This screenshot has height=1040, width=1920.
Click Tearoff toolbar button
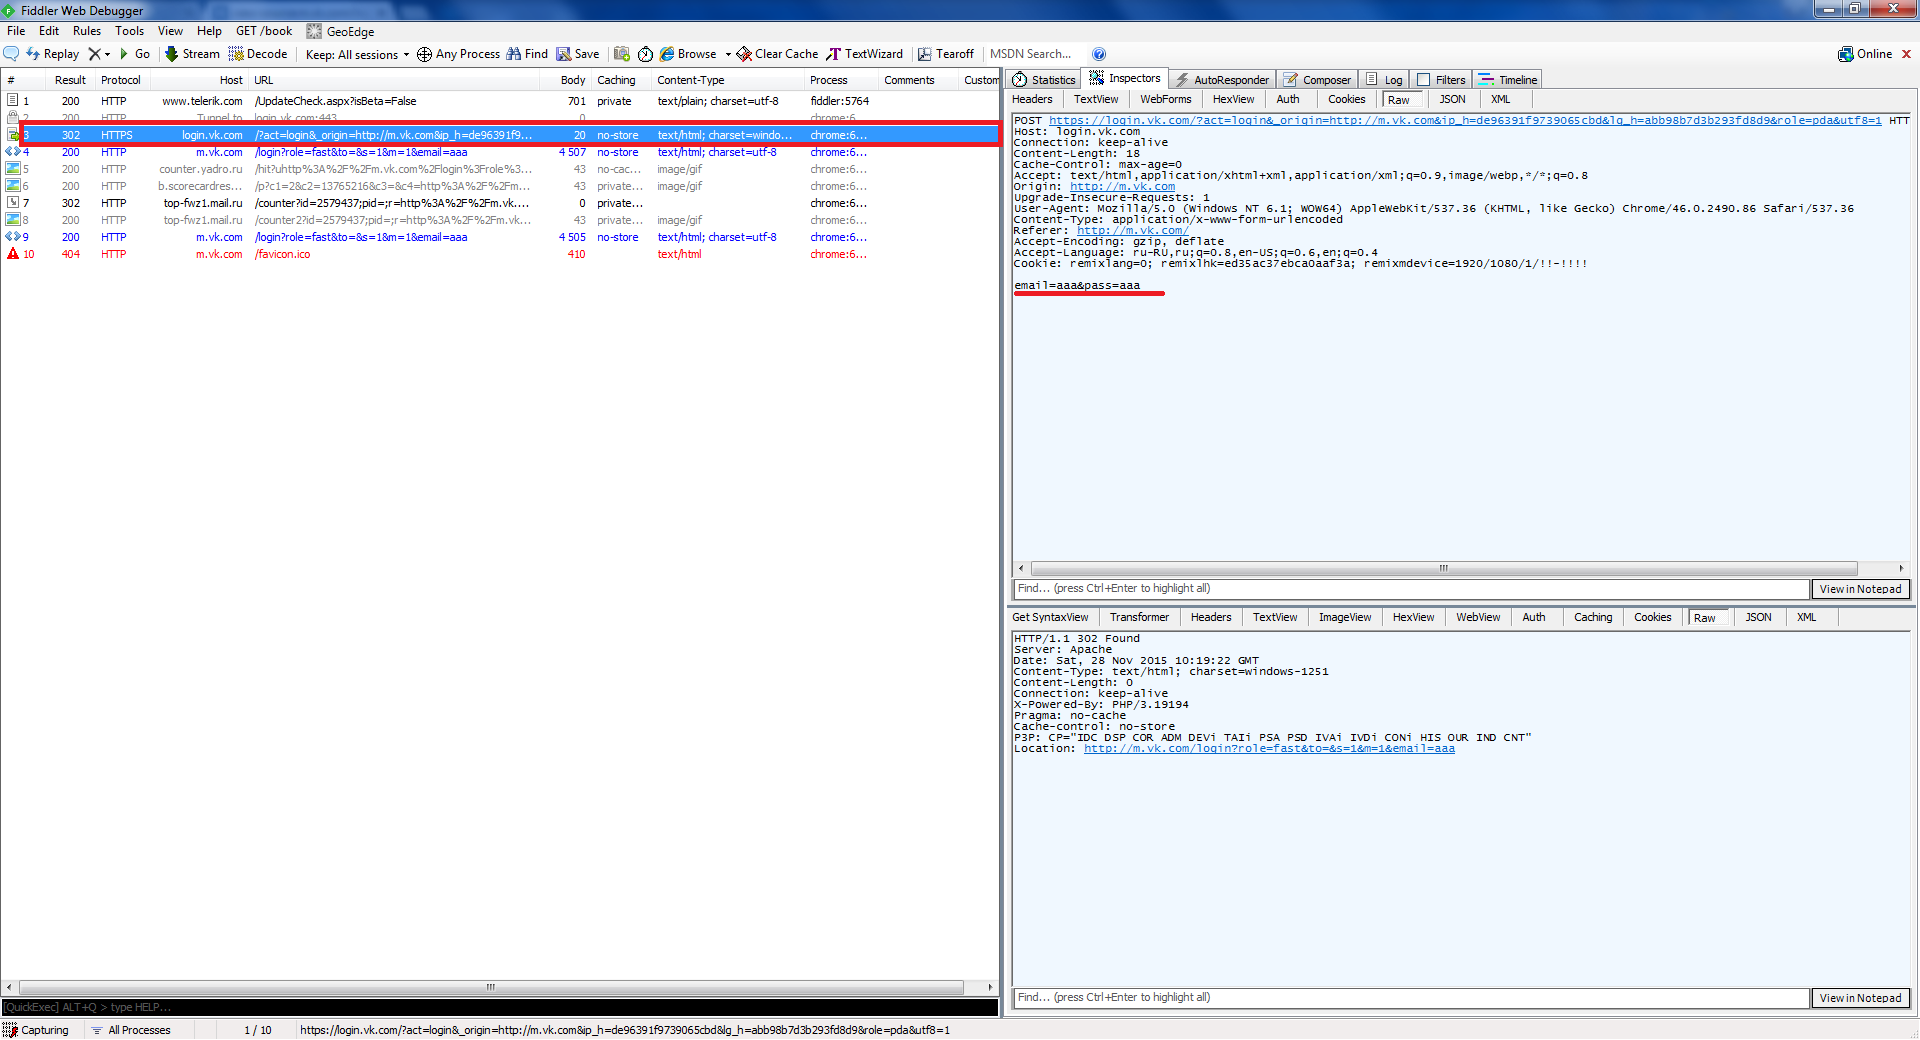pos(946,54)
